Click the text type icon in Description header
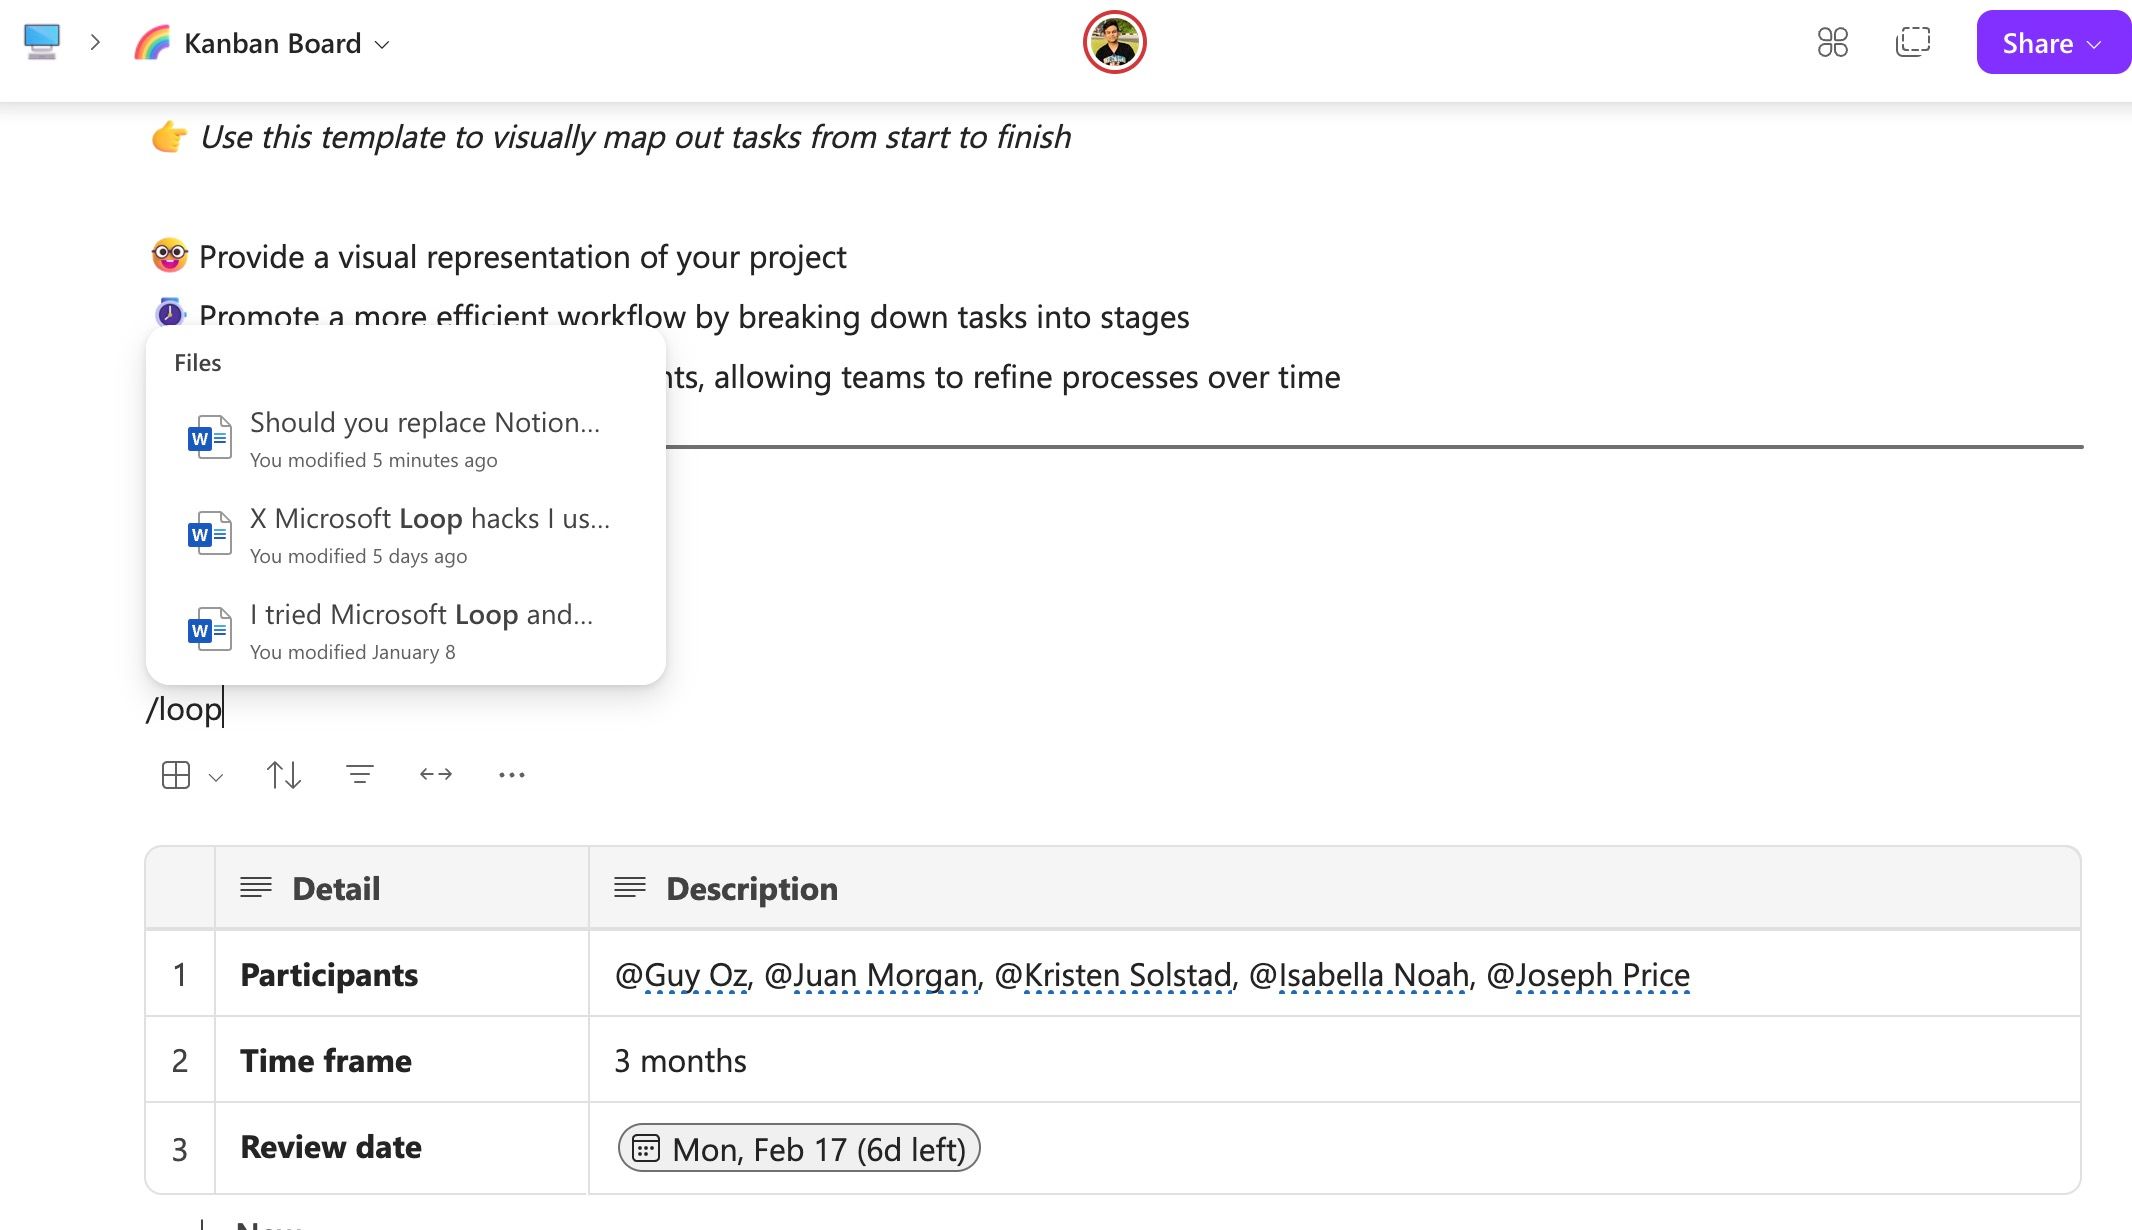The image size is (2132, 1230). pos(630,887)
